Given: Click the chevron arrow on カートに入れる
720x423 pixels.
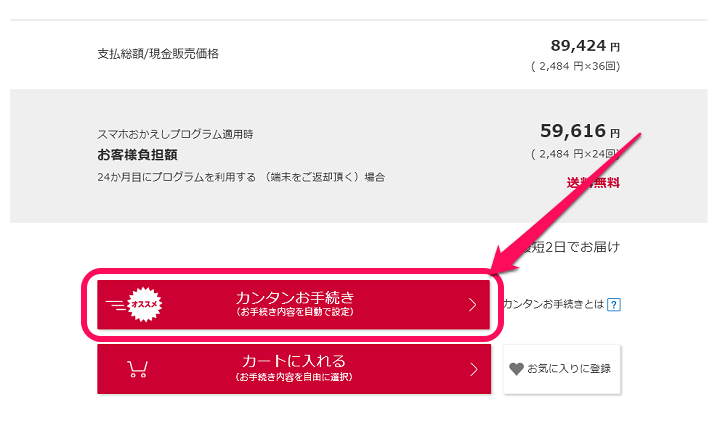Looking at the screenshot, I should 473,369.
